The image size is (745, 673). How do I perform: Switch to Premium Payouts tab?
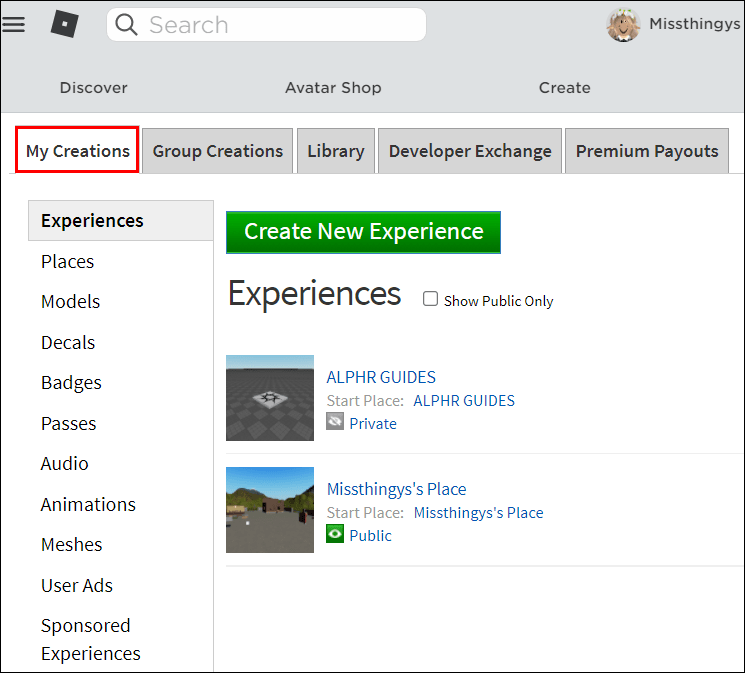click(x=647, y=151)
